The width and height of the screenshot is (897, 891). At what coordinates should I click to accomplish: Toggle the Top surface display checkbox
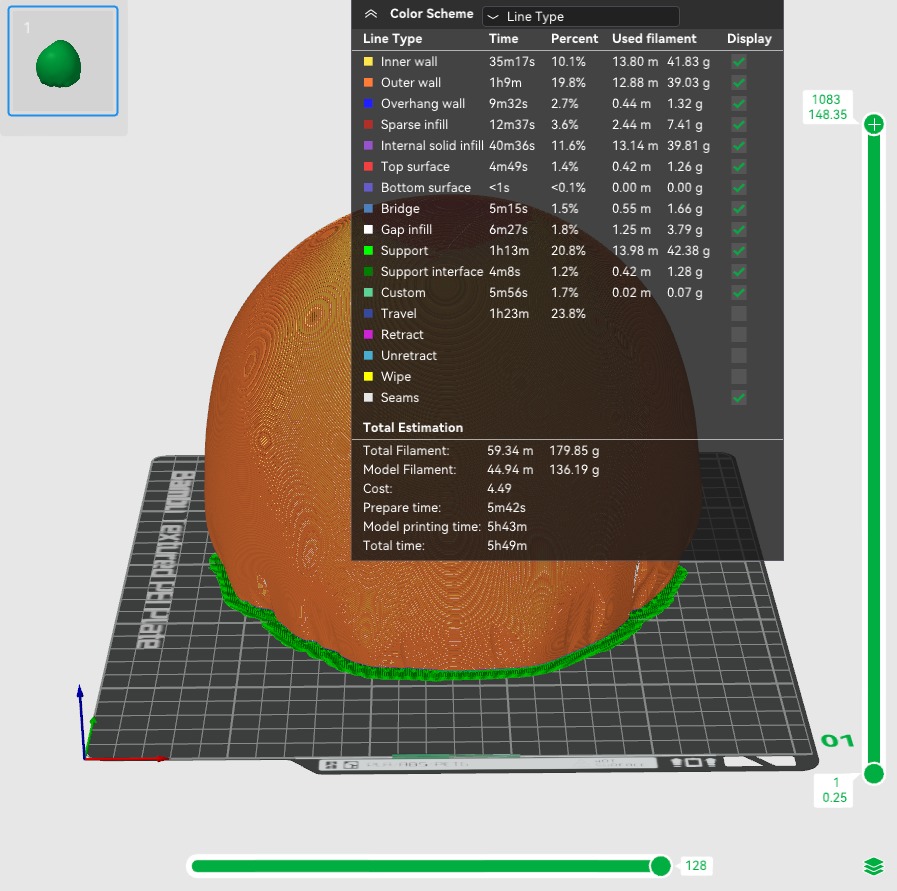739,167
